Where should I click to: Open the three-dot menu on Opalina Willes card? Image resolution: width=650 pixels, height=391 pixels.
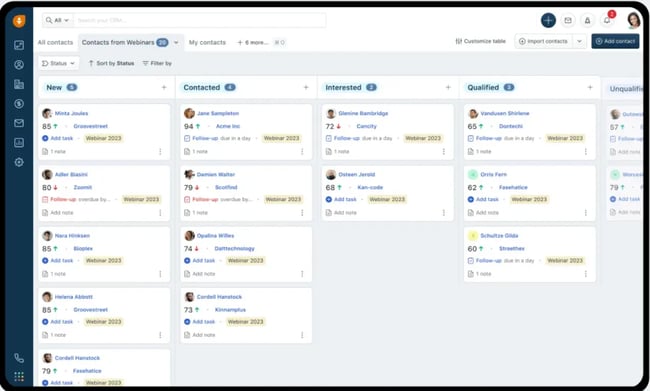tap(302, 274)
